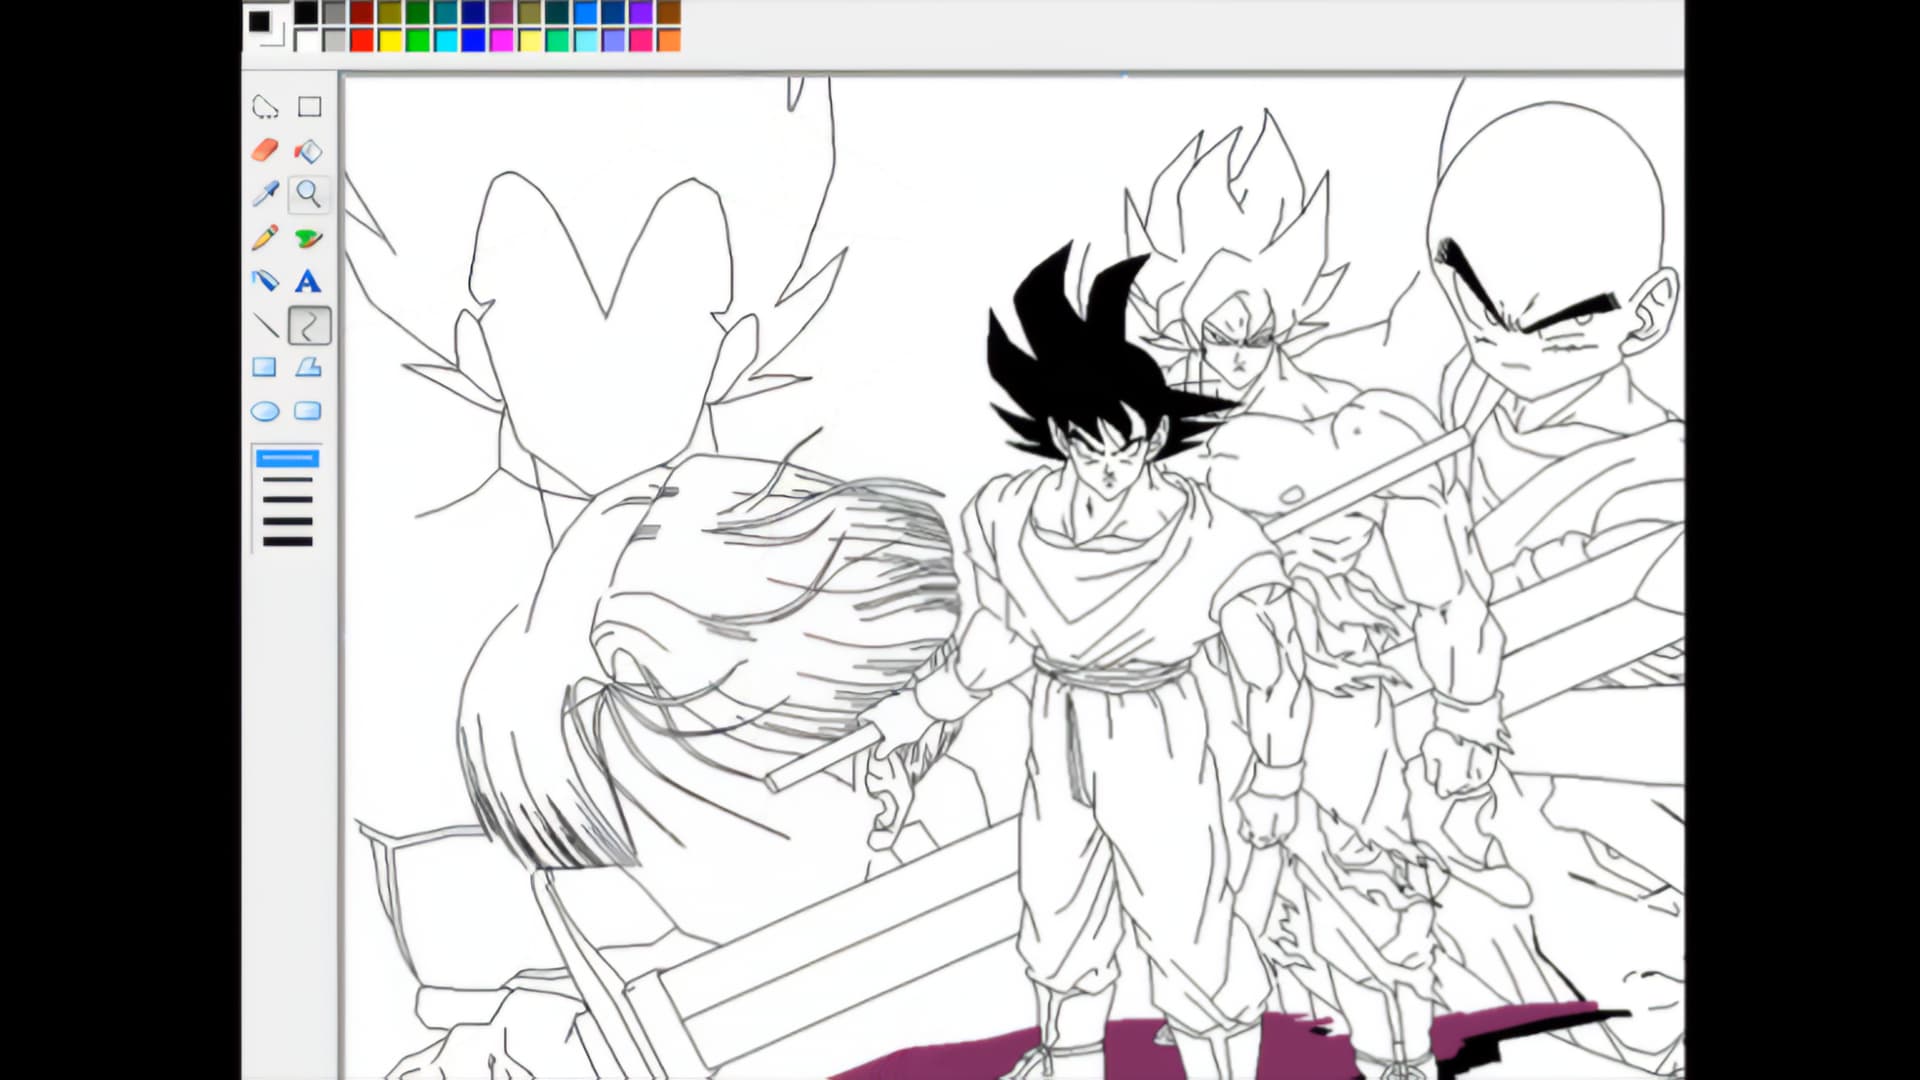The height and width of the screenshot is (1080, 1920).
Task: Select the thinnest line width option
Action: [288, 459]
